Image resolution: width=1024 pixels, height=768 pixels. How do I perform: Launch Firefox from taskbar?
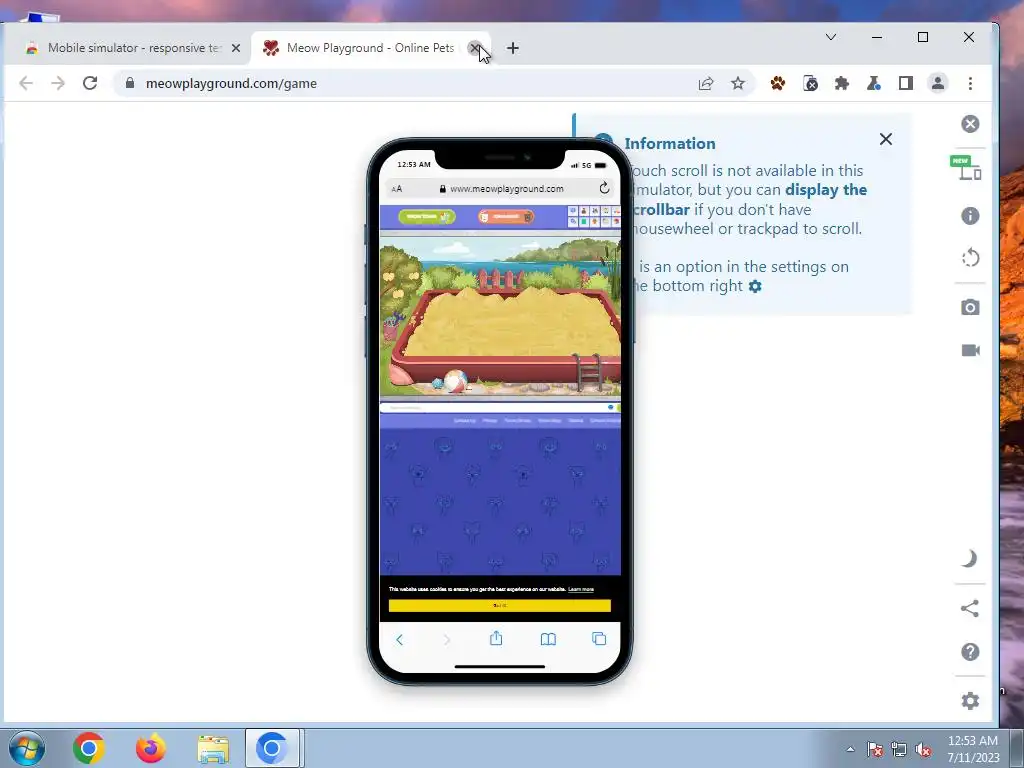tap(151, 748)
